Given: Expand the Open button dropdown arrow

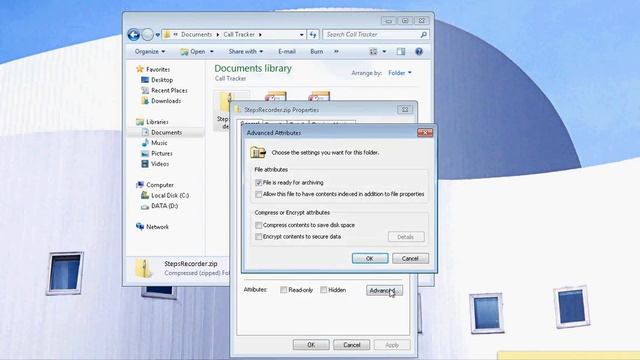Looking at the screenshot, I should [212, 51].
